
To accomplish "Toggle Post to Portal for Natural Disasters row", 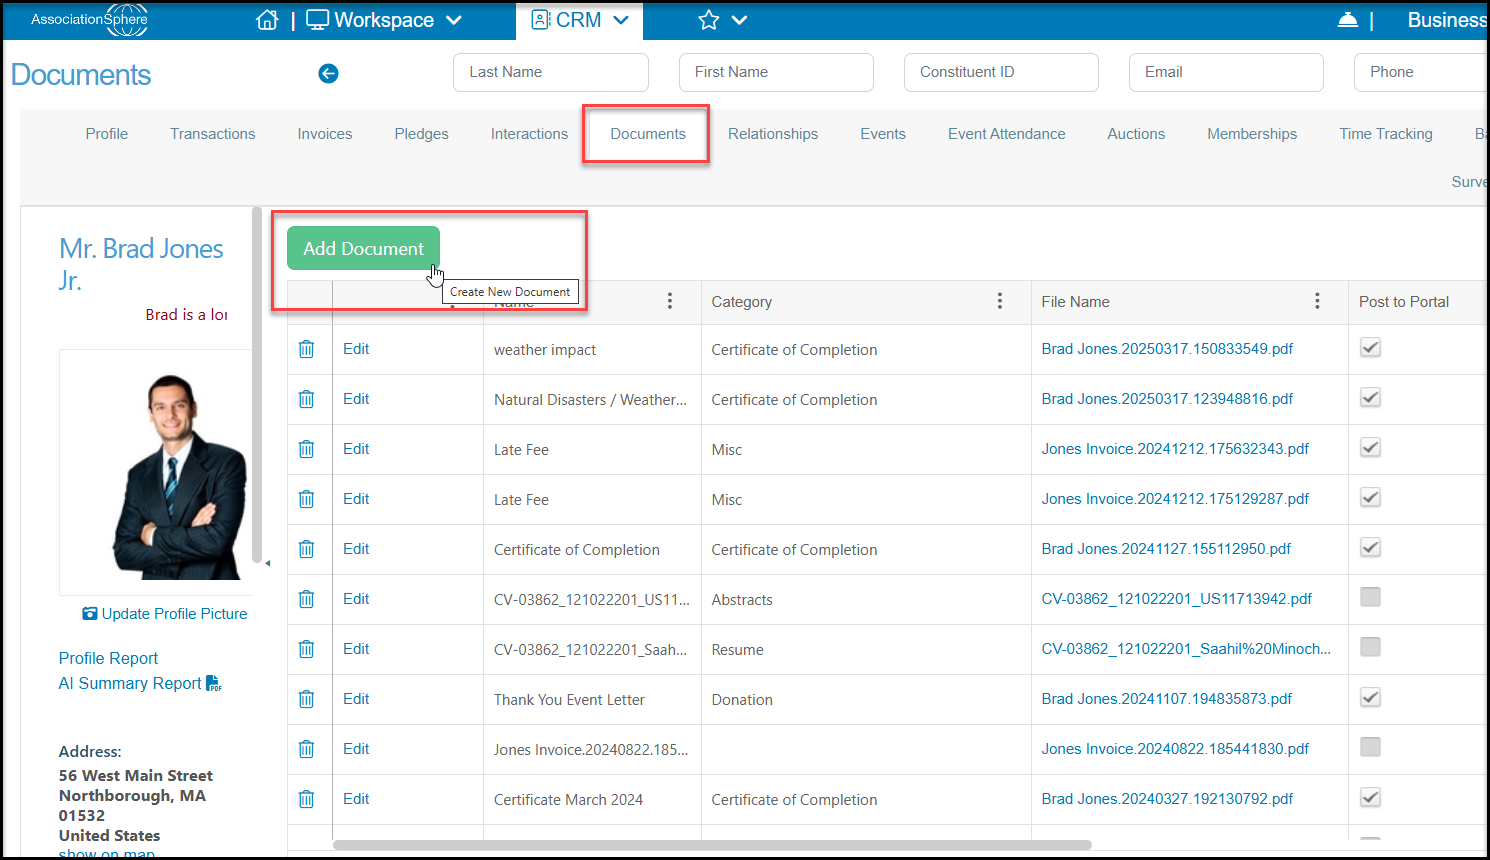I will tap(1371, 398).
